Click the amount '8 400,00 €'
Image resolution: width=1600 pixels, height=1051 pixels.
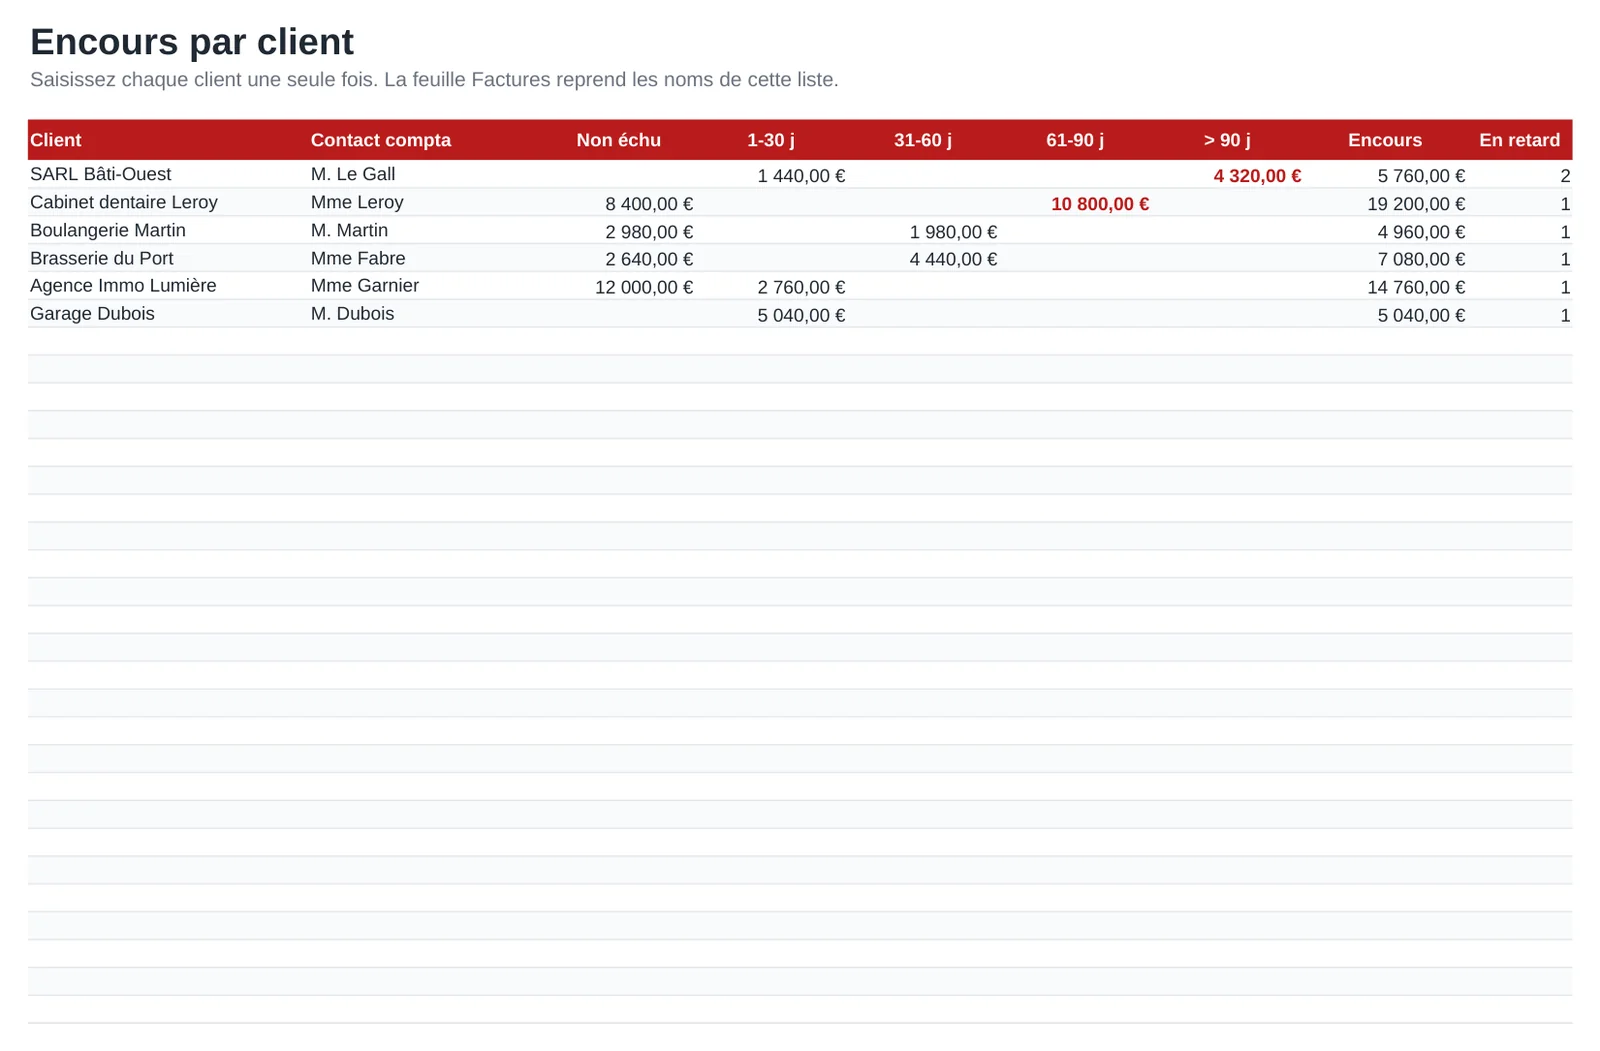(x=649, y=204)
